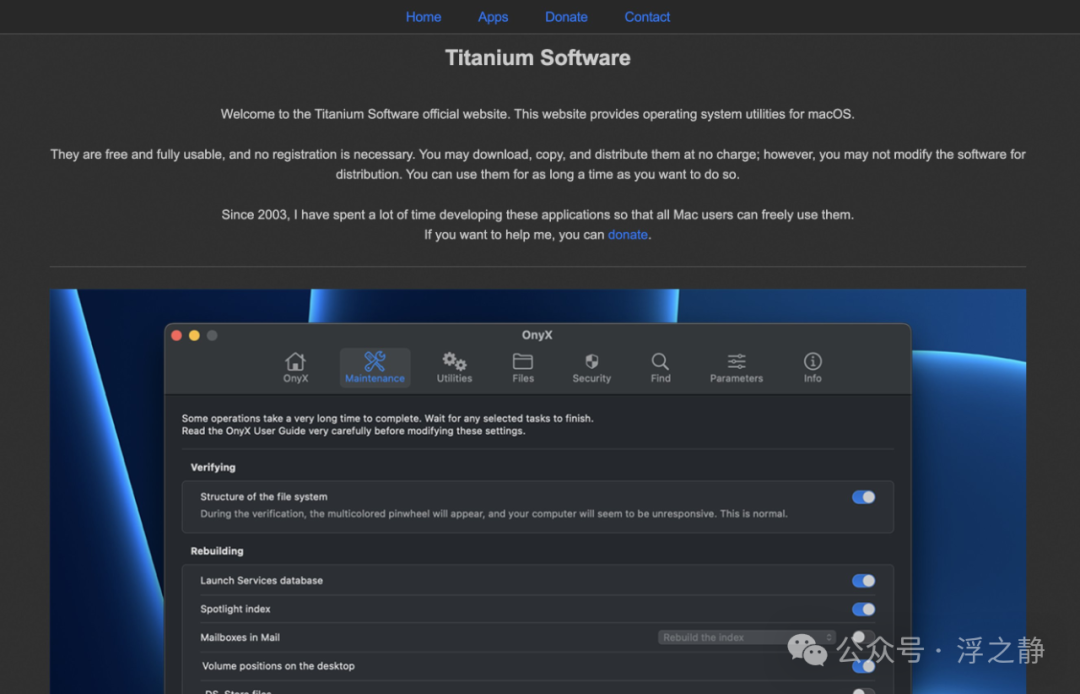This screenshot has width=1080, height=694.
Task: Open the OnyX home toolbar icon
Action: click(295, 368)
